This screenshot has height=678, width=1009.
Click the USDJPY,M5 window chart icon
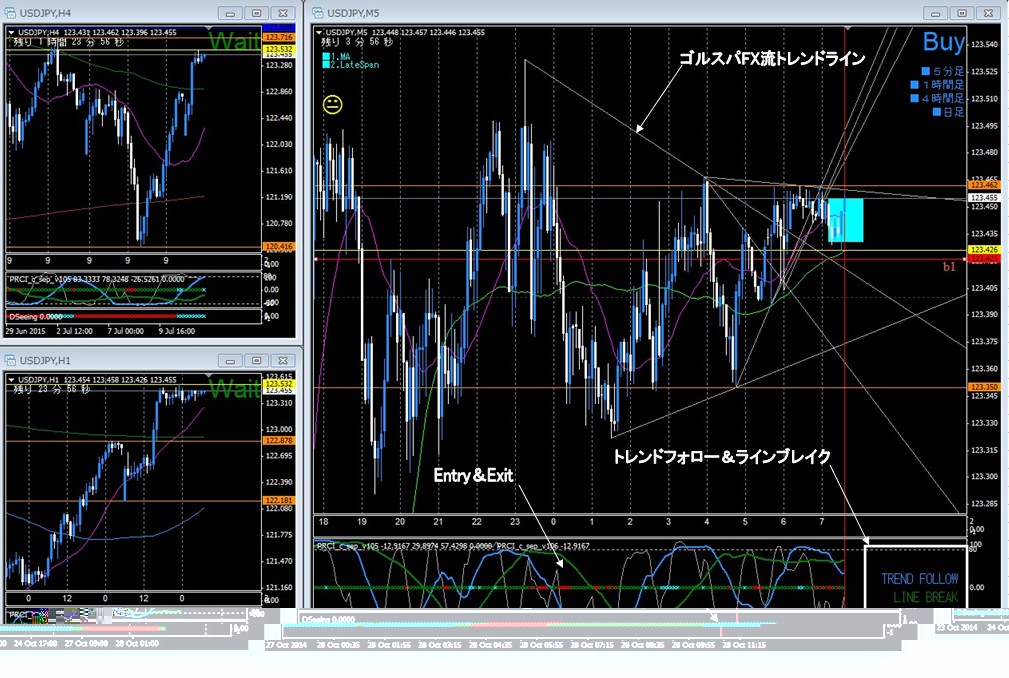317,13
